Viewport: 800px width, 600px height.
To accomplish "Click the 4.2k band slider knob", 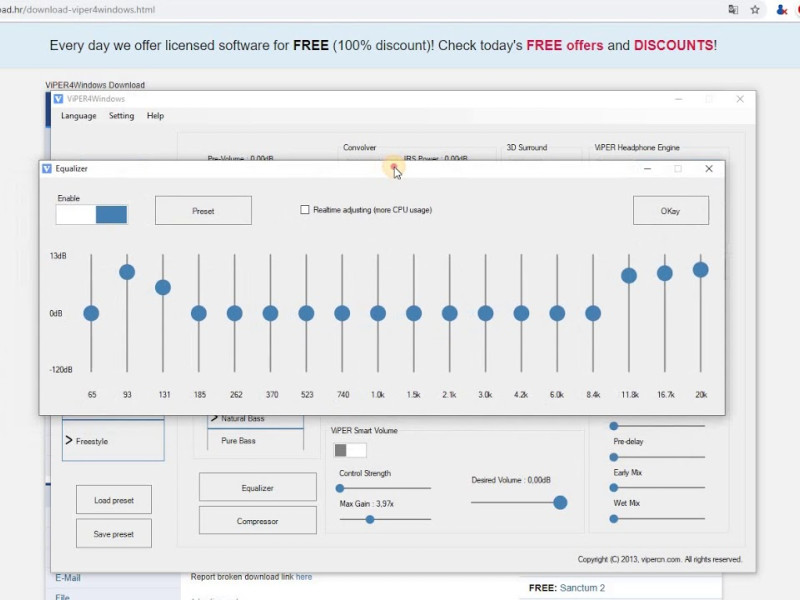I will pyautogui.click(x=521, y=313).
